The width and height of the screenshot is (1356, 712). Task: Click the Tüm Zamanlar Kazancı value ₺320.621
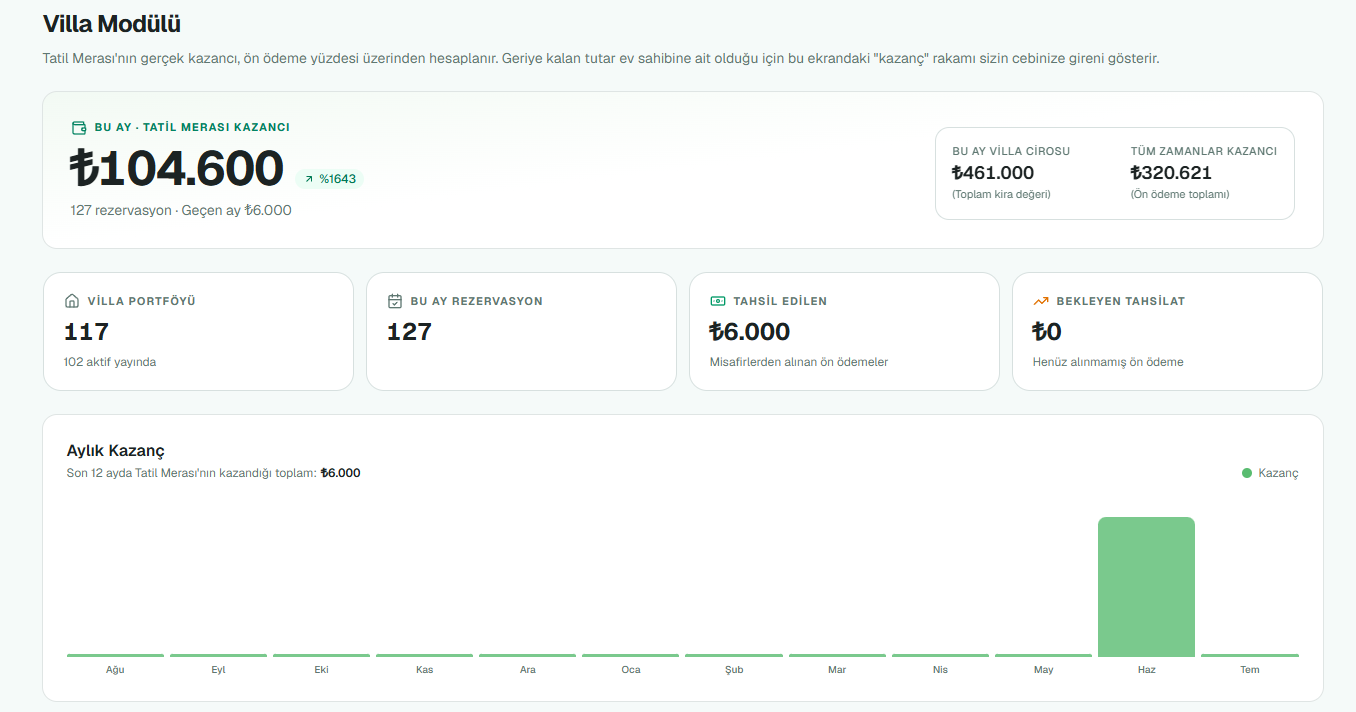click(1171, 173)
